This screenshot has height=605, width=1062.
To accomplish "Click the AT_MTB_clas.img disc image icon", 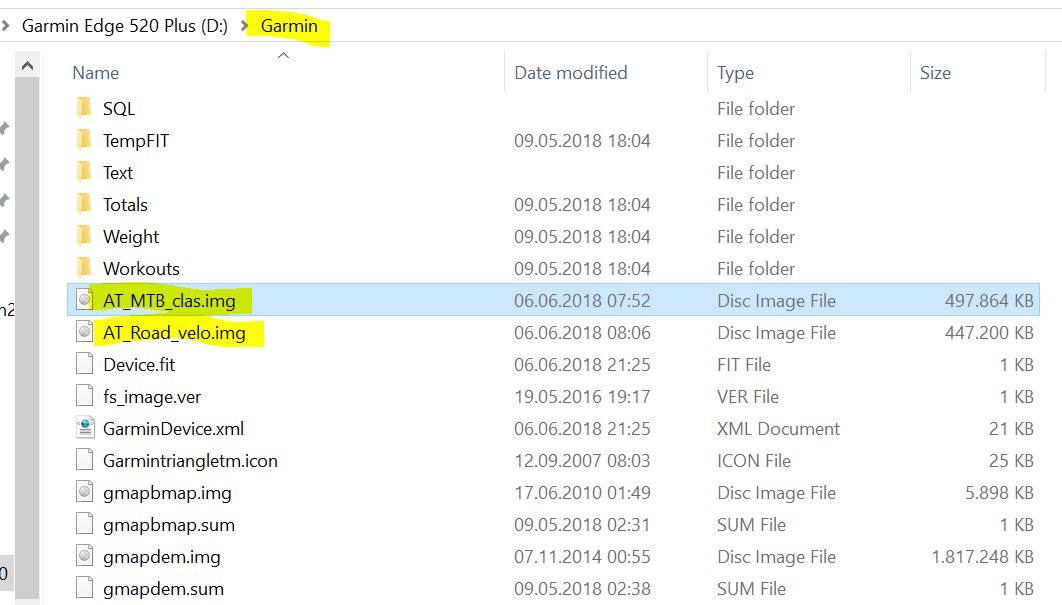I will click(x=85, y=299).
